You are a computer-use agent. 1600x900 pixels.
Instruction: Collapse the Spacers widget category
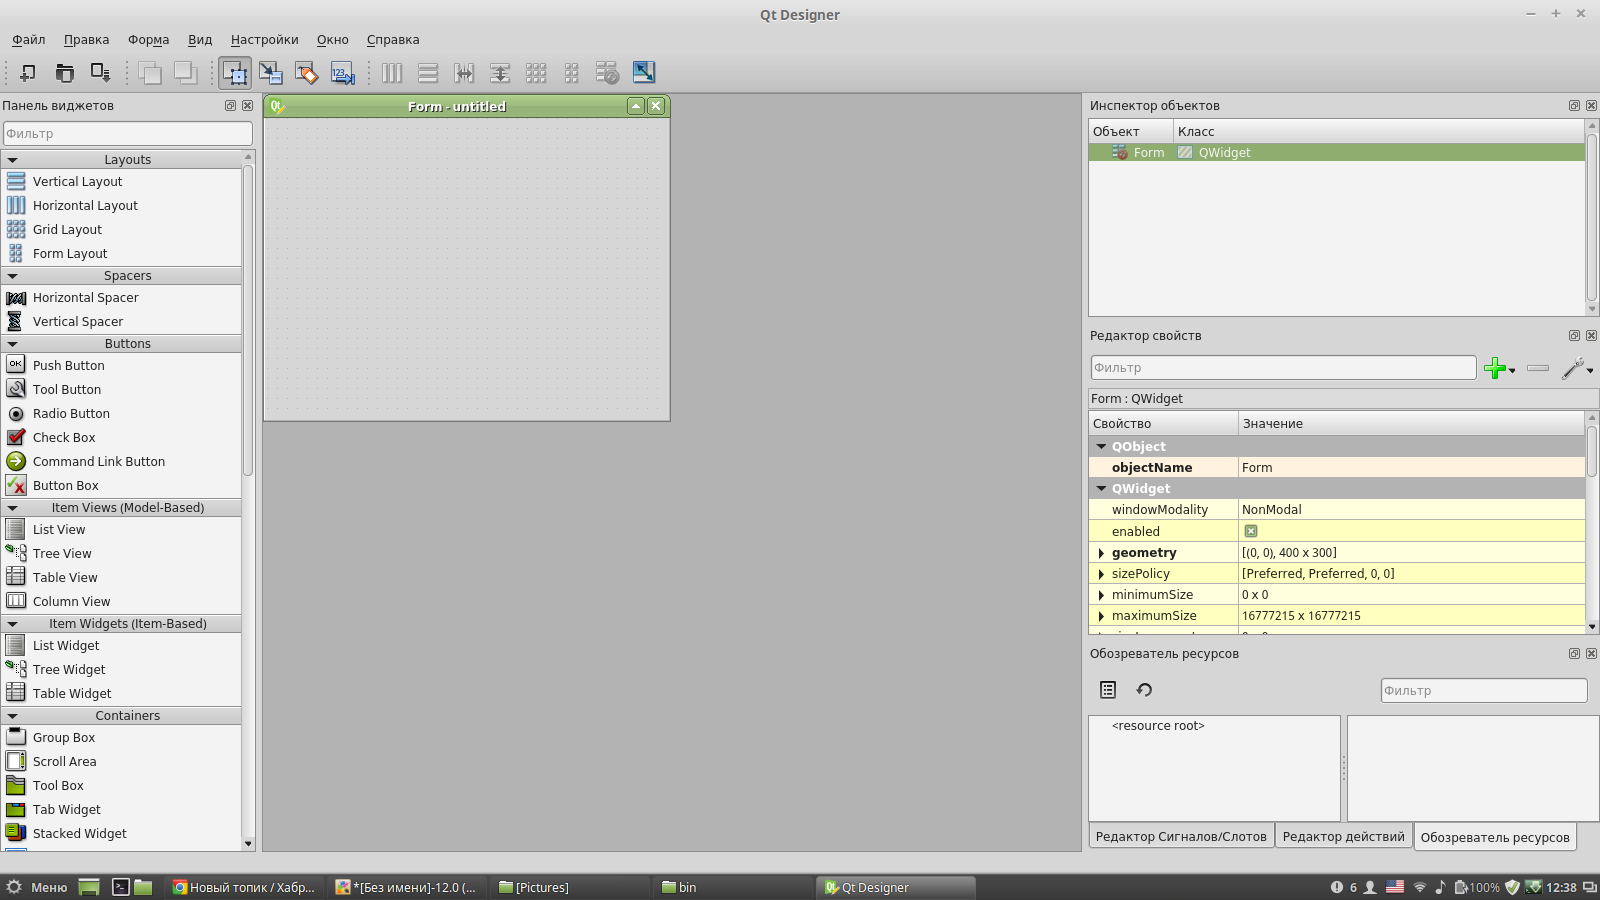click(x=13, y=276)
